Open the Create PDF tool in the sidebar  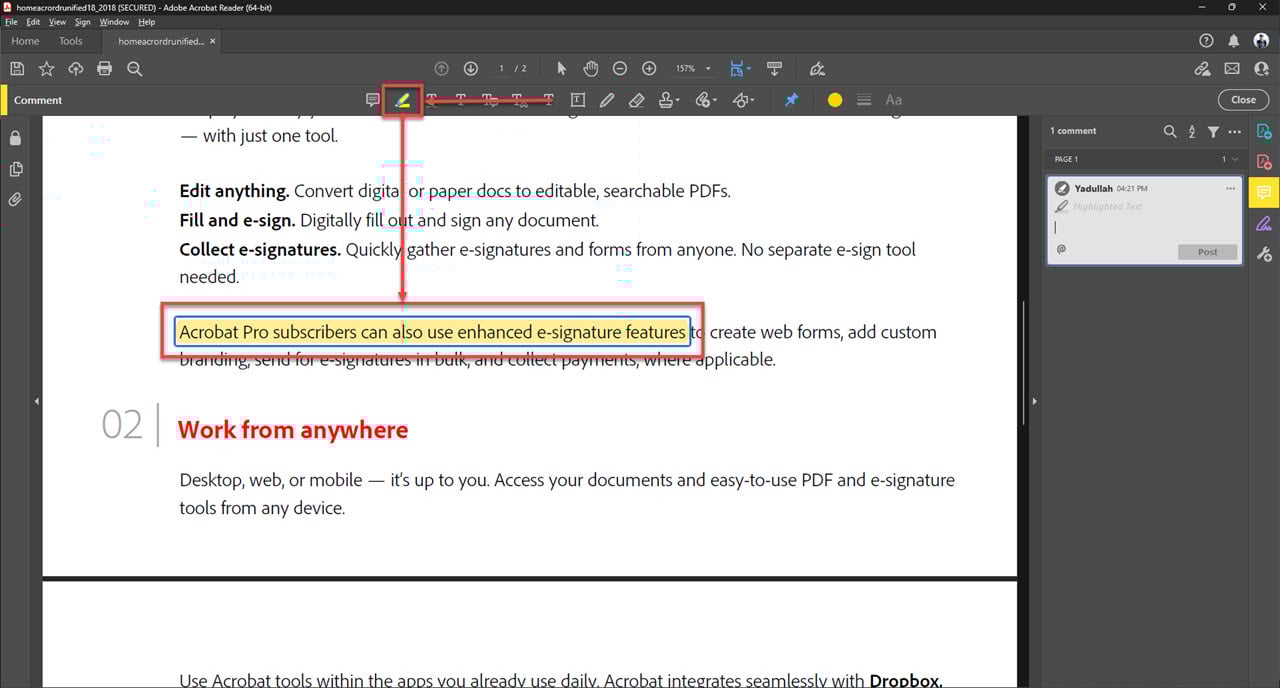click(1264, 162)
